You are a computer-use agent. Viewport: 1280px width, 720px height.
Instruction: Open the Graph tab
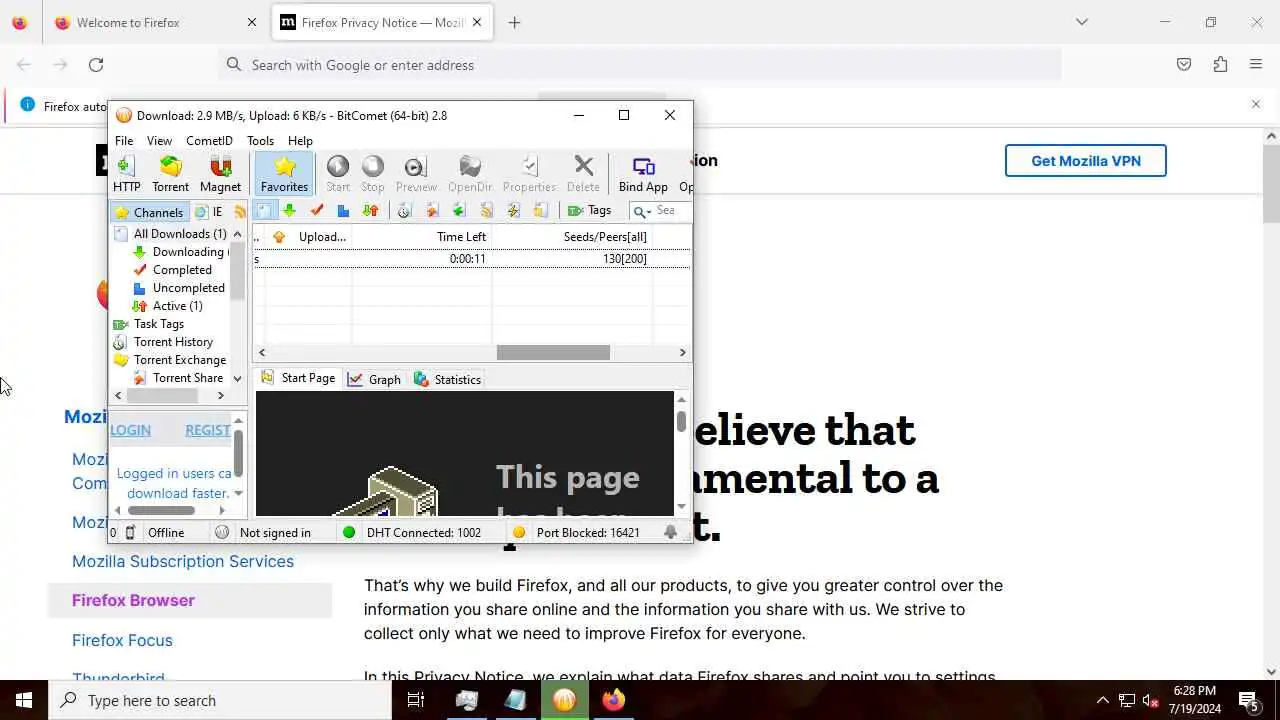coord(375,379)
